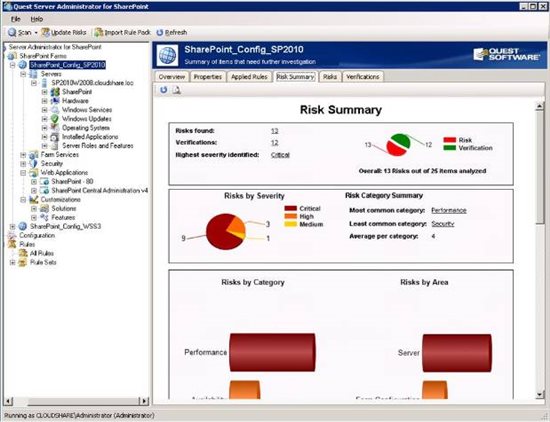
Task: Click the Configuration icon in tree
Action: (x=12, y=235)
